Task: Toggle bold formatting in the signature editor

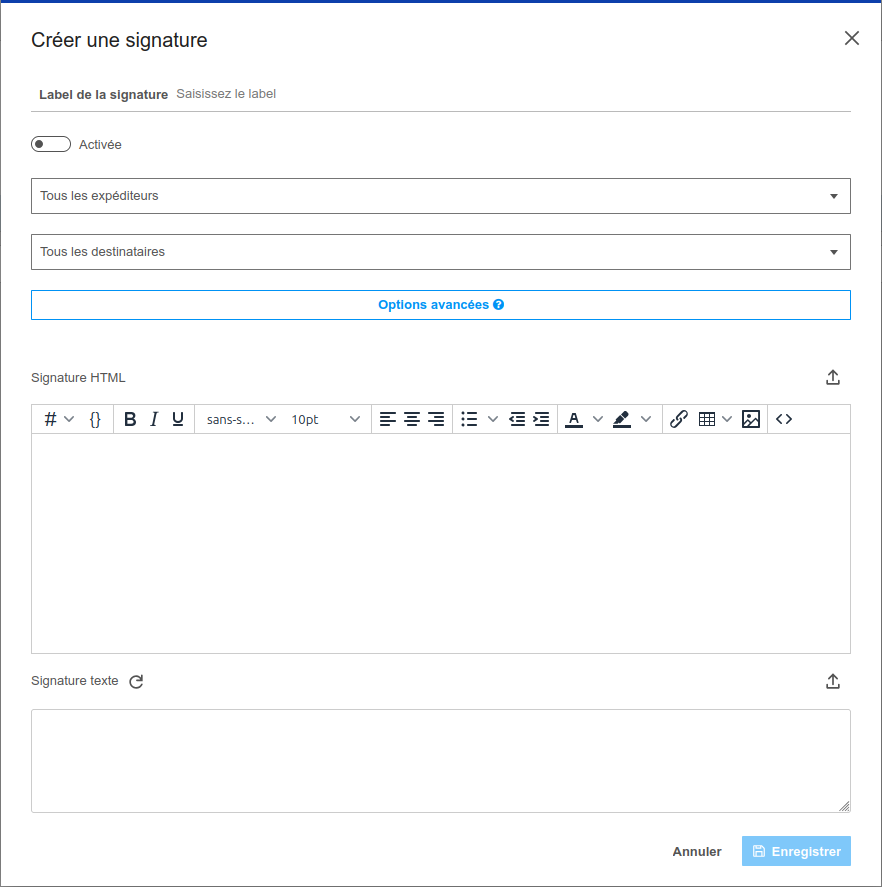Action: [130, 420]
